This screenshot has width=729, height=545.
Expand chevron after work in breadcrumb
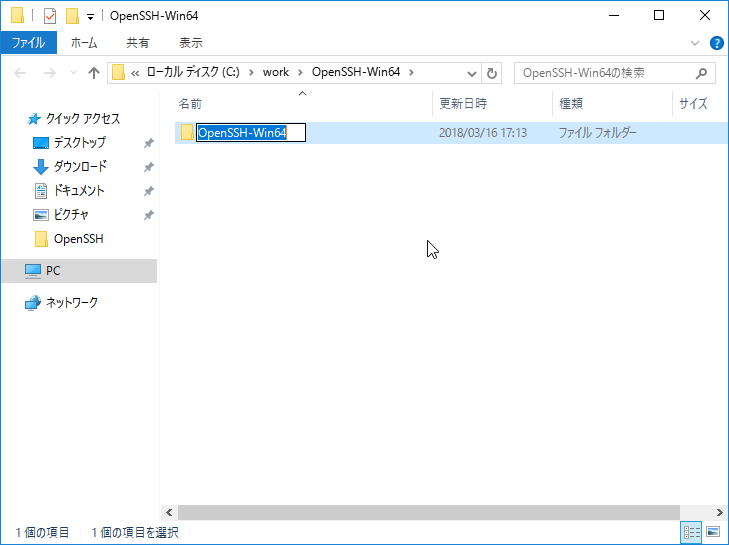tap(300, 73)
